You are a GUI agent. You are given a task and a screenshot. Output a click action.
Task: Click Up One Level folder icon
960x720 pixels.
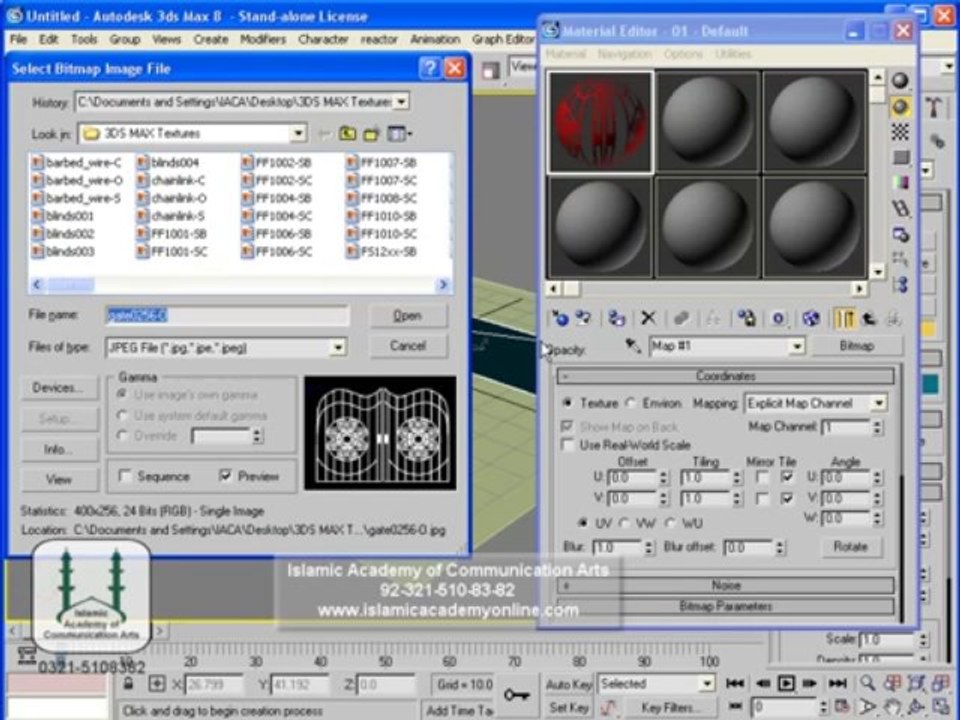point(348,133)
